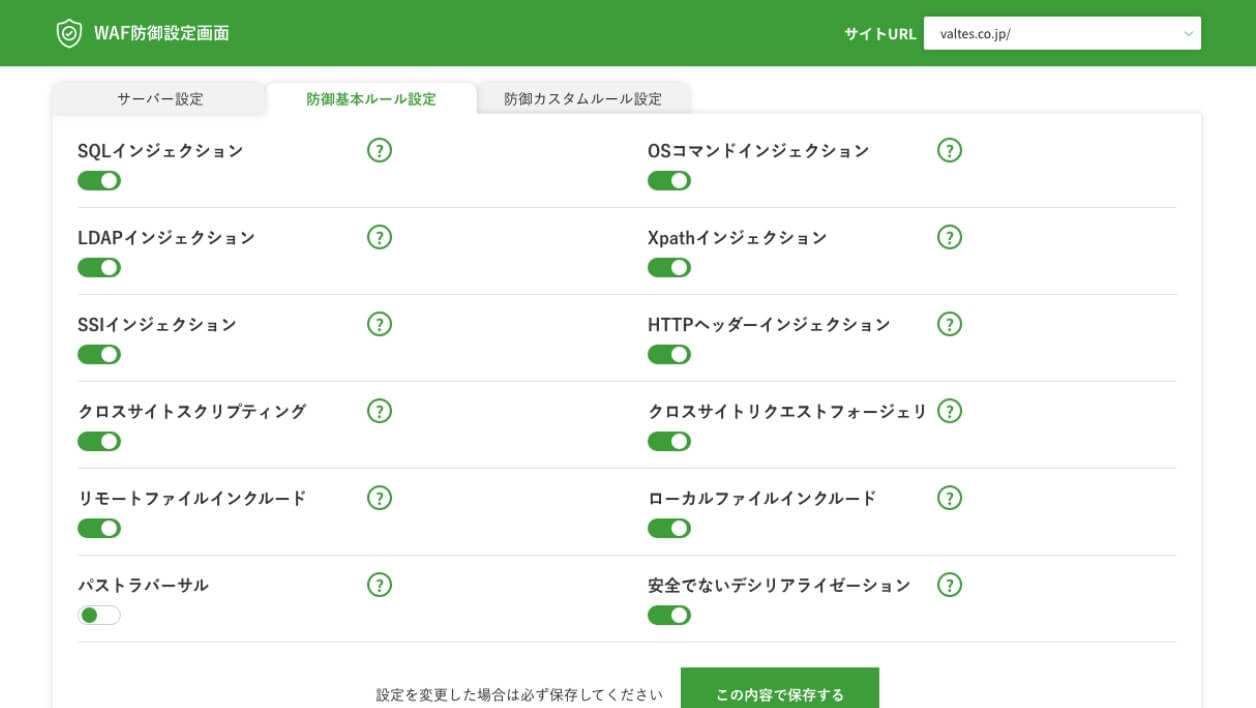The width and height of the screenshot is (1256, 708).
Task: Enable the パストラバーサル protection toggle
Action: 98,615
